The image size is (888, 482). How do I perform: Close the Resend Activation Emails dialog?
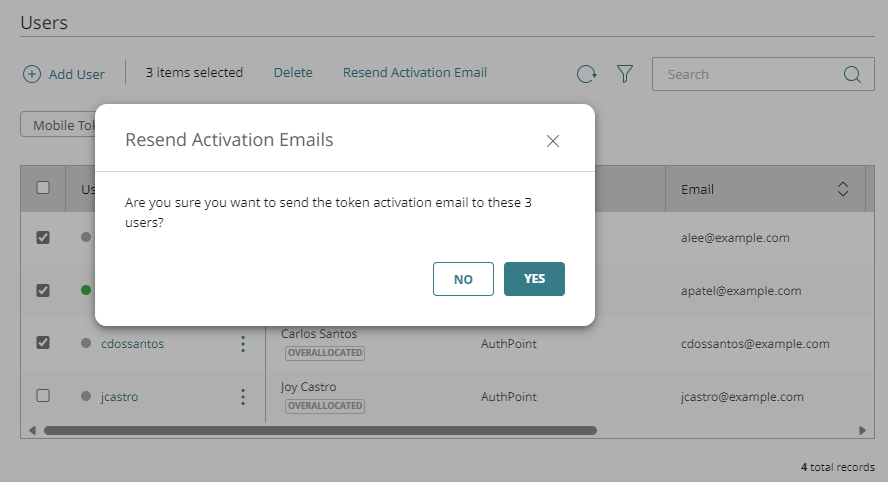point(553,141)
